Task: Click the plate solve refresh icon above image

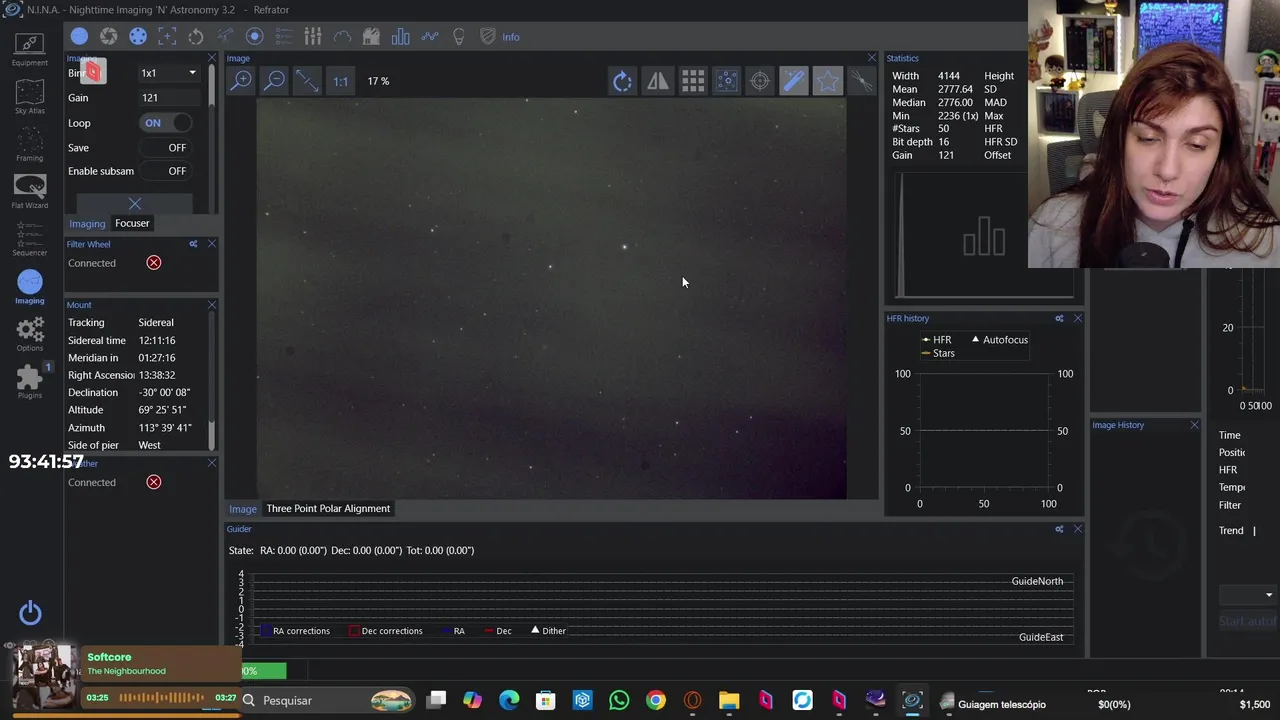Action: [x=622, y=81]
